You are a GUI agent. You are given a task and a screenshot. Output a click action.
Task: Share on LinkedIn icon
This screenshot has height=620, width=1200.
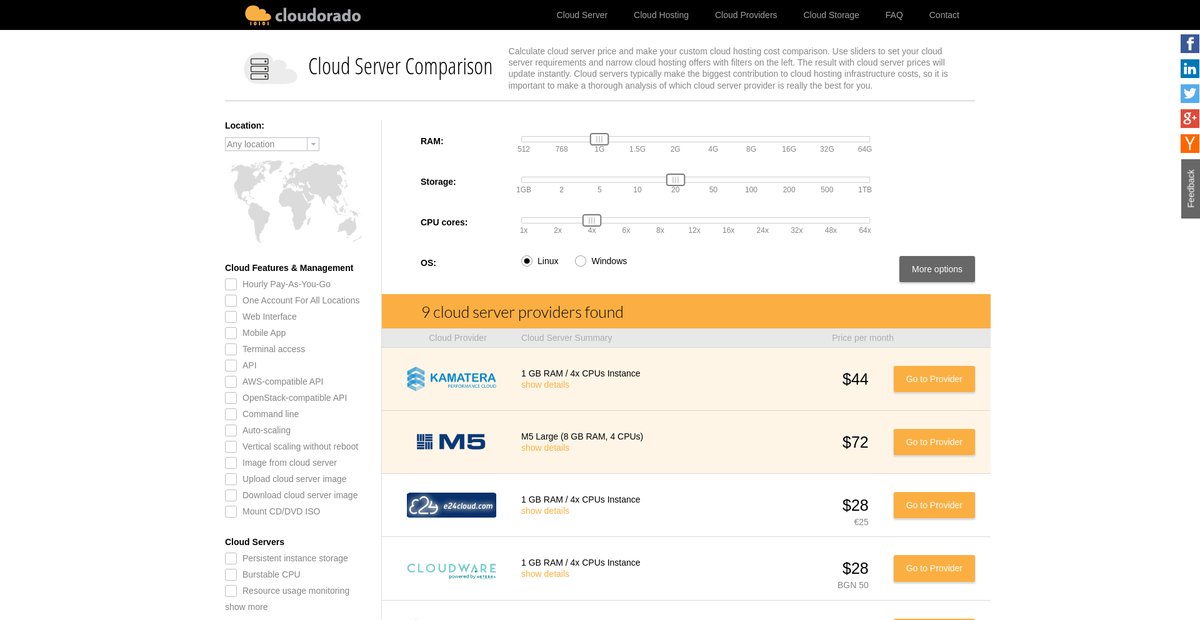[1190, 69]
